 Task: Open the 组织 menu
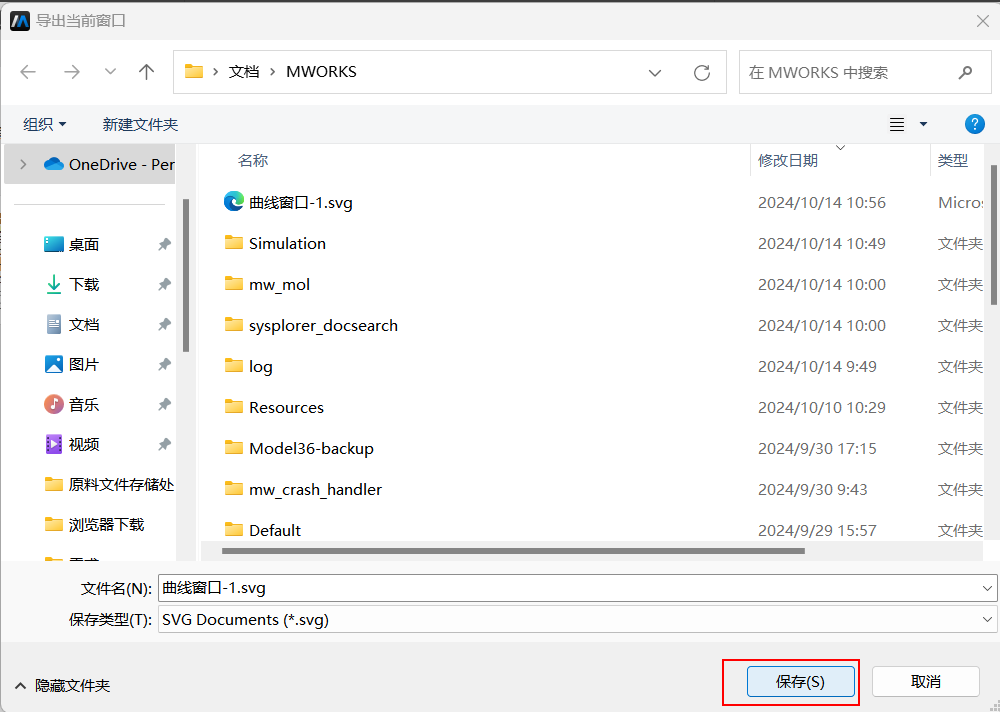(x=45, y=124)
